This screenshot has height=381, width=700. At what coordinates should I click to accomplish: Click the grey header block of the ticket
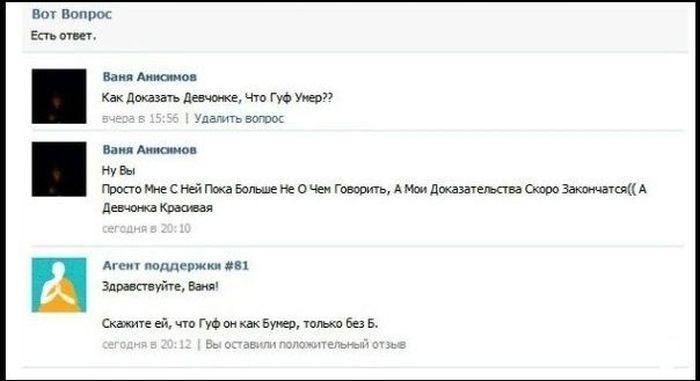click(x=355, y=27)
